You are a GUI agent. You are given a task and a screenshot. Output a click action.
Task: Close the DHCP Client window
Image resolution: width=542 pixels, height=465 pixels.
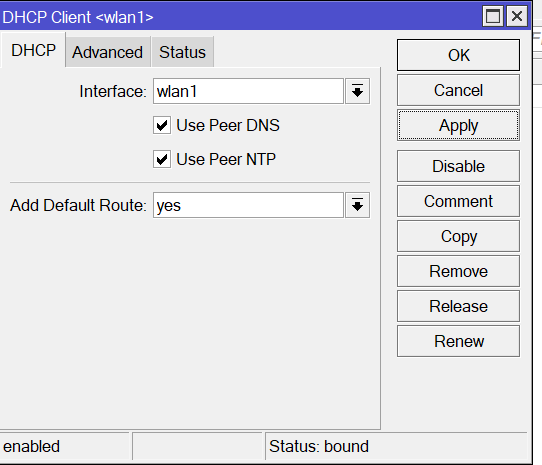pyautogui.click(x=517, y=16)
